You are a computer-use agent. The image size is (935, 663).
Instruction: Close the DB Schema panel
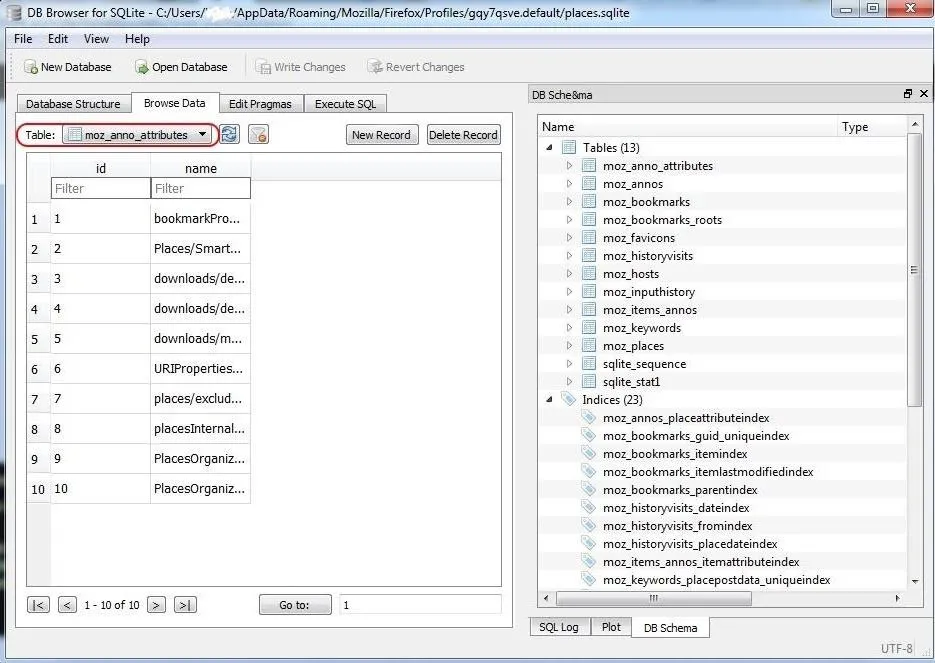click(924, 94)
